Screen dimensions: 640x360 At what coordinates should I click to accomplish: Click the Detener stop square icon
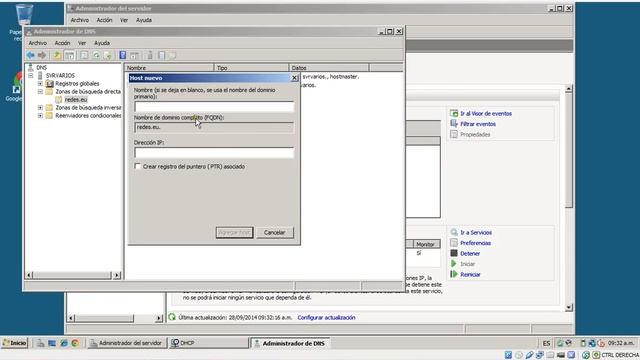(x=454, y=253)
